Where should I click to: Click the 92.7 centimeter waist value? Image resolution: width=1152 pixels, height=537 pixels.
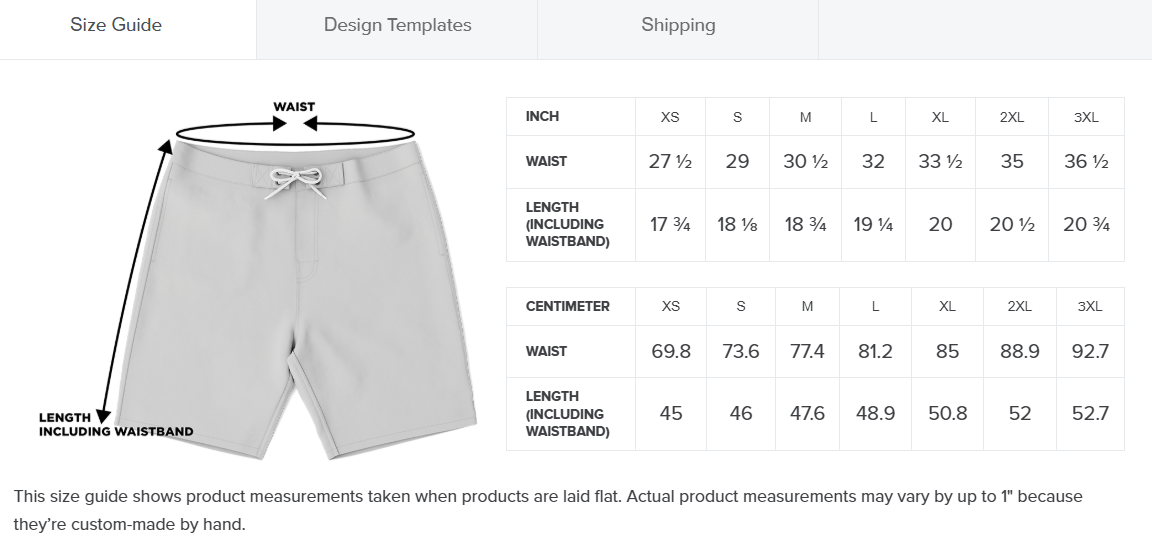point(1090,351)
